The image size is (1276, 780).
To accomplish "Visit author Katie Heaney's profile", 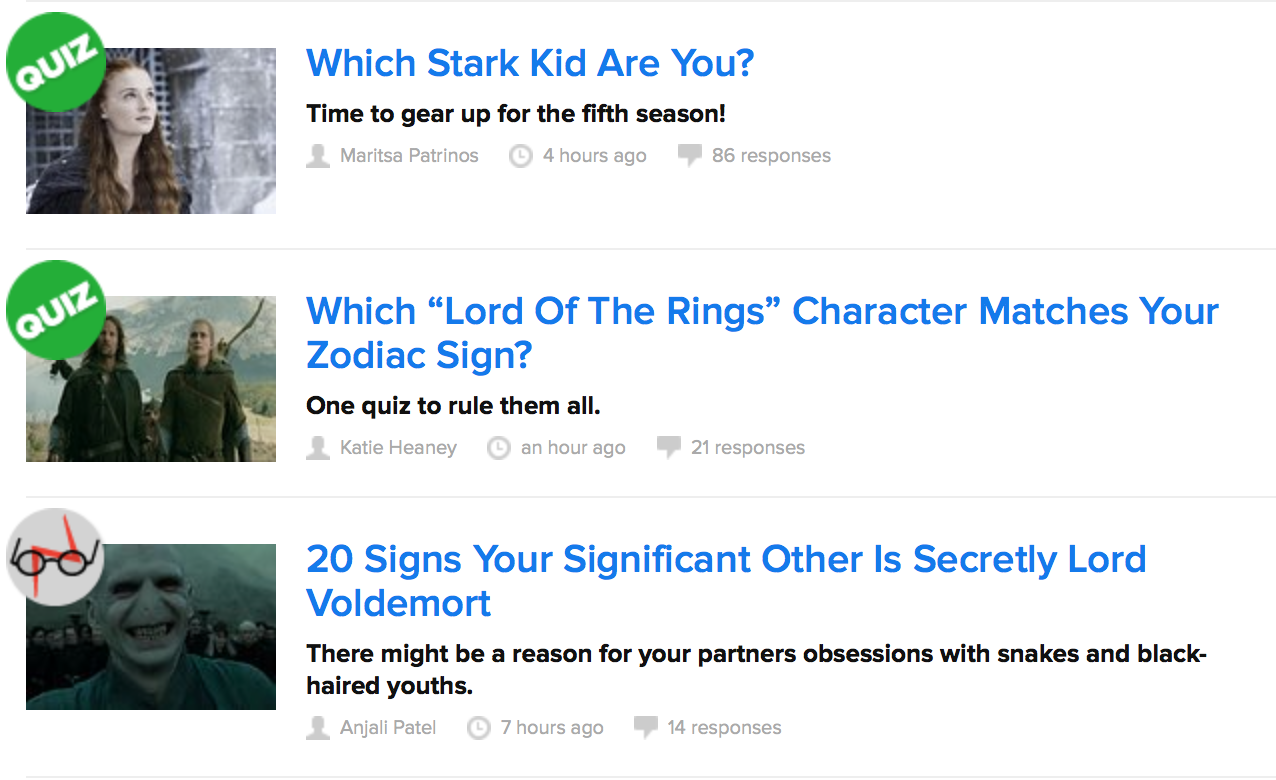I will pos(398,448).
